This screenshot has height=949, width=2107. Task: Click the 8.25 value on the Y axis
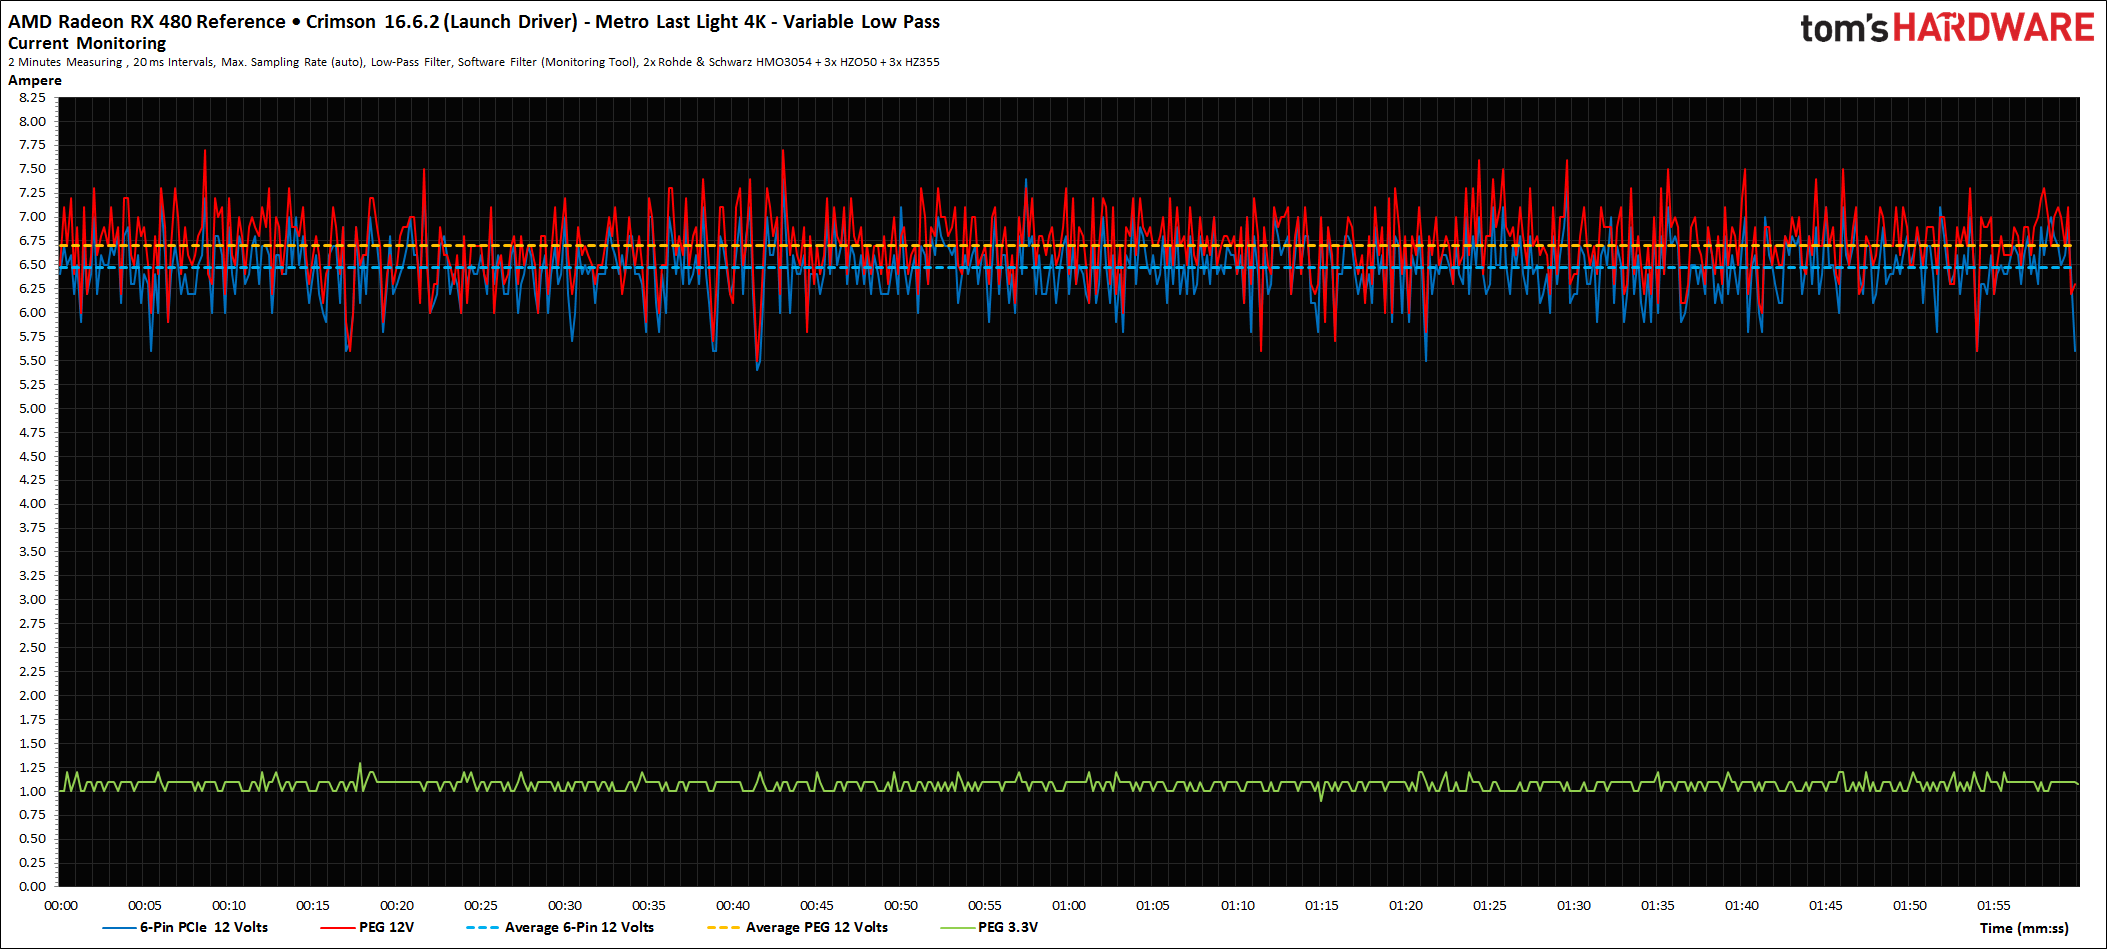pos(32,97)
